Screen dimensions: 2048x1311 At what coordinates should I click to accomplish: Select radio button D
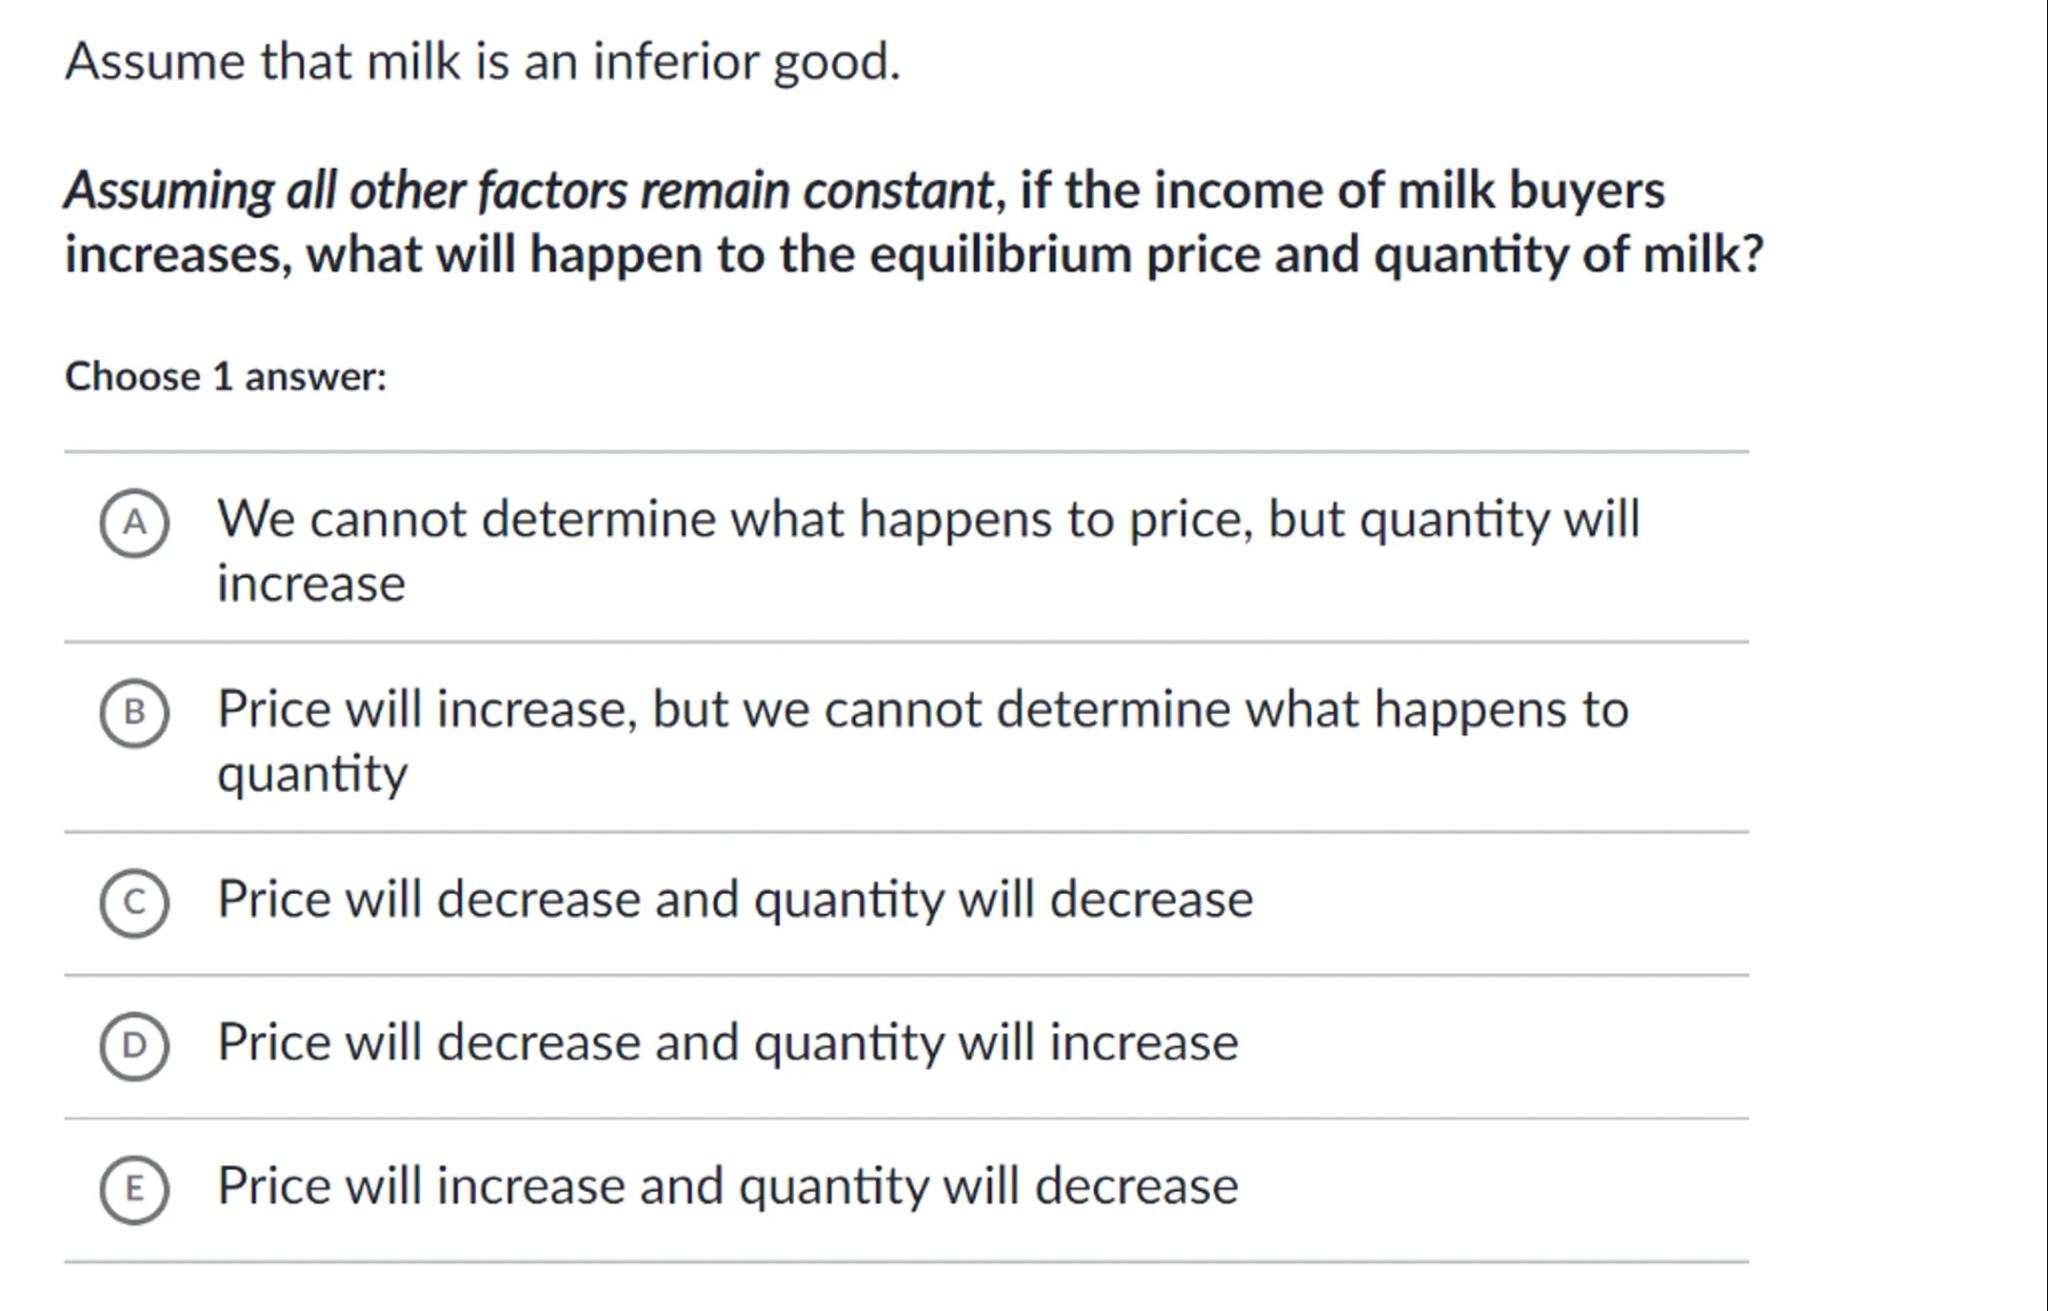click(134, 1045)
